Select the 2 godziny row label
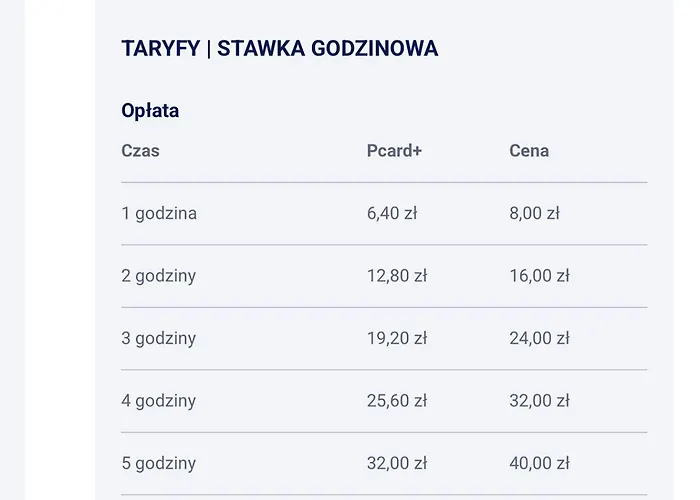 159,276
